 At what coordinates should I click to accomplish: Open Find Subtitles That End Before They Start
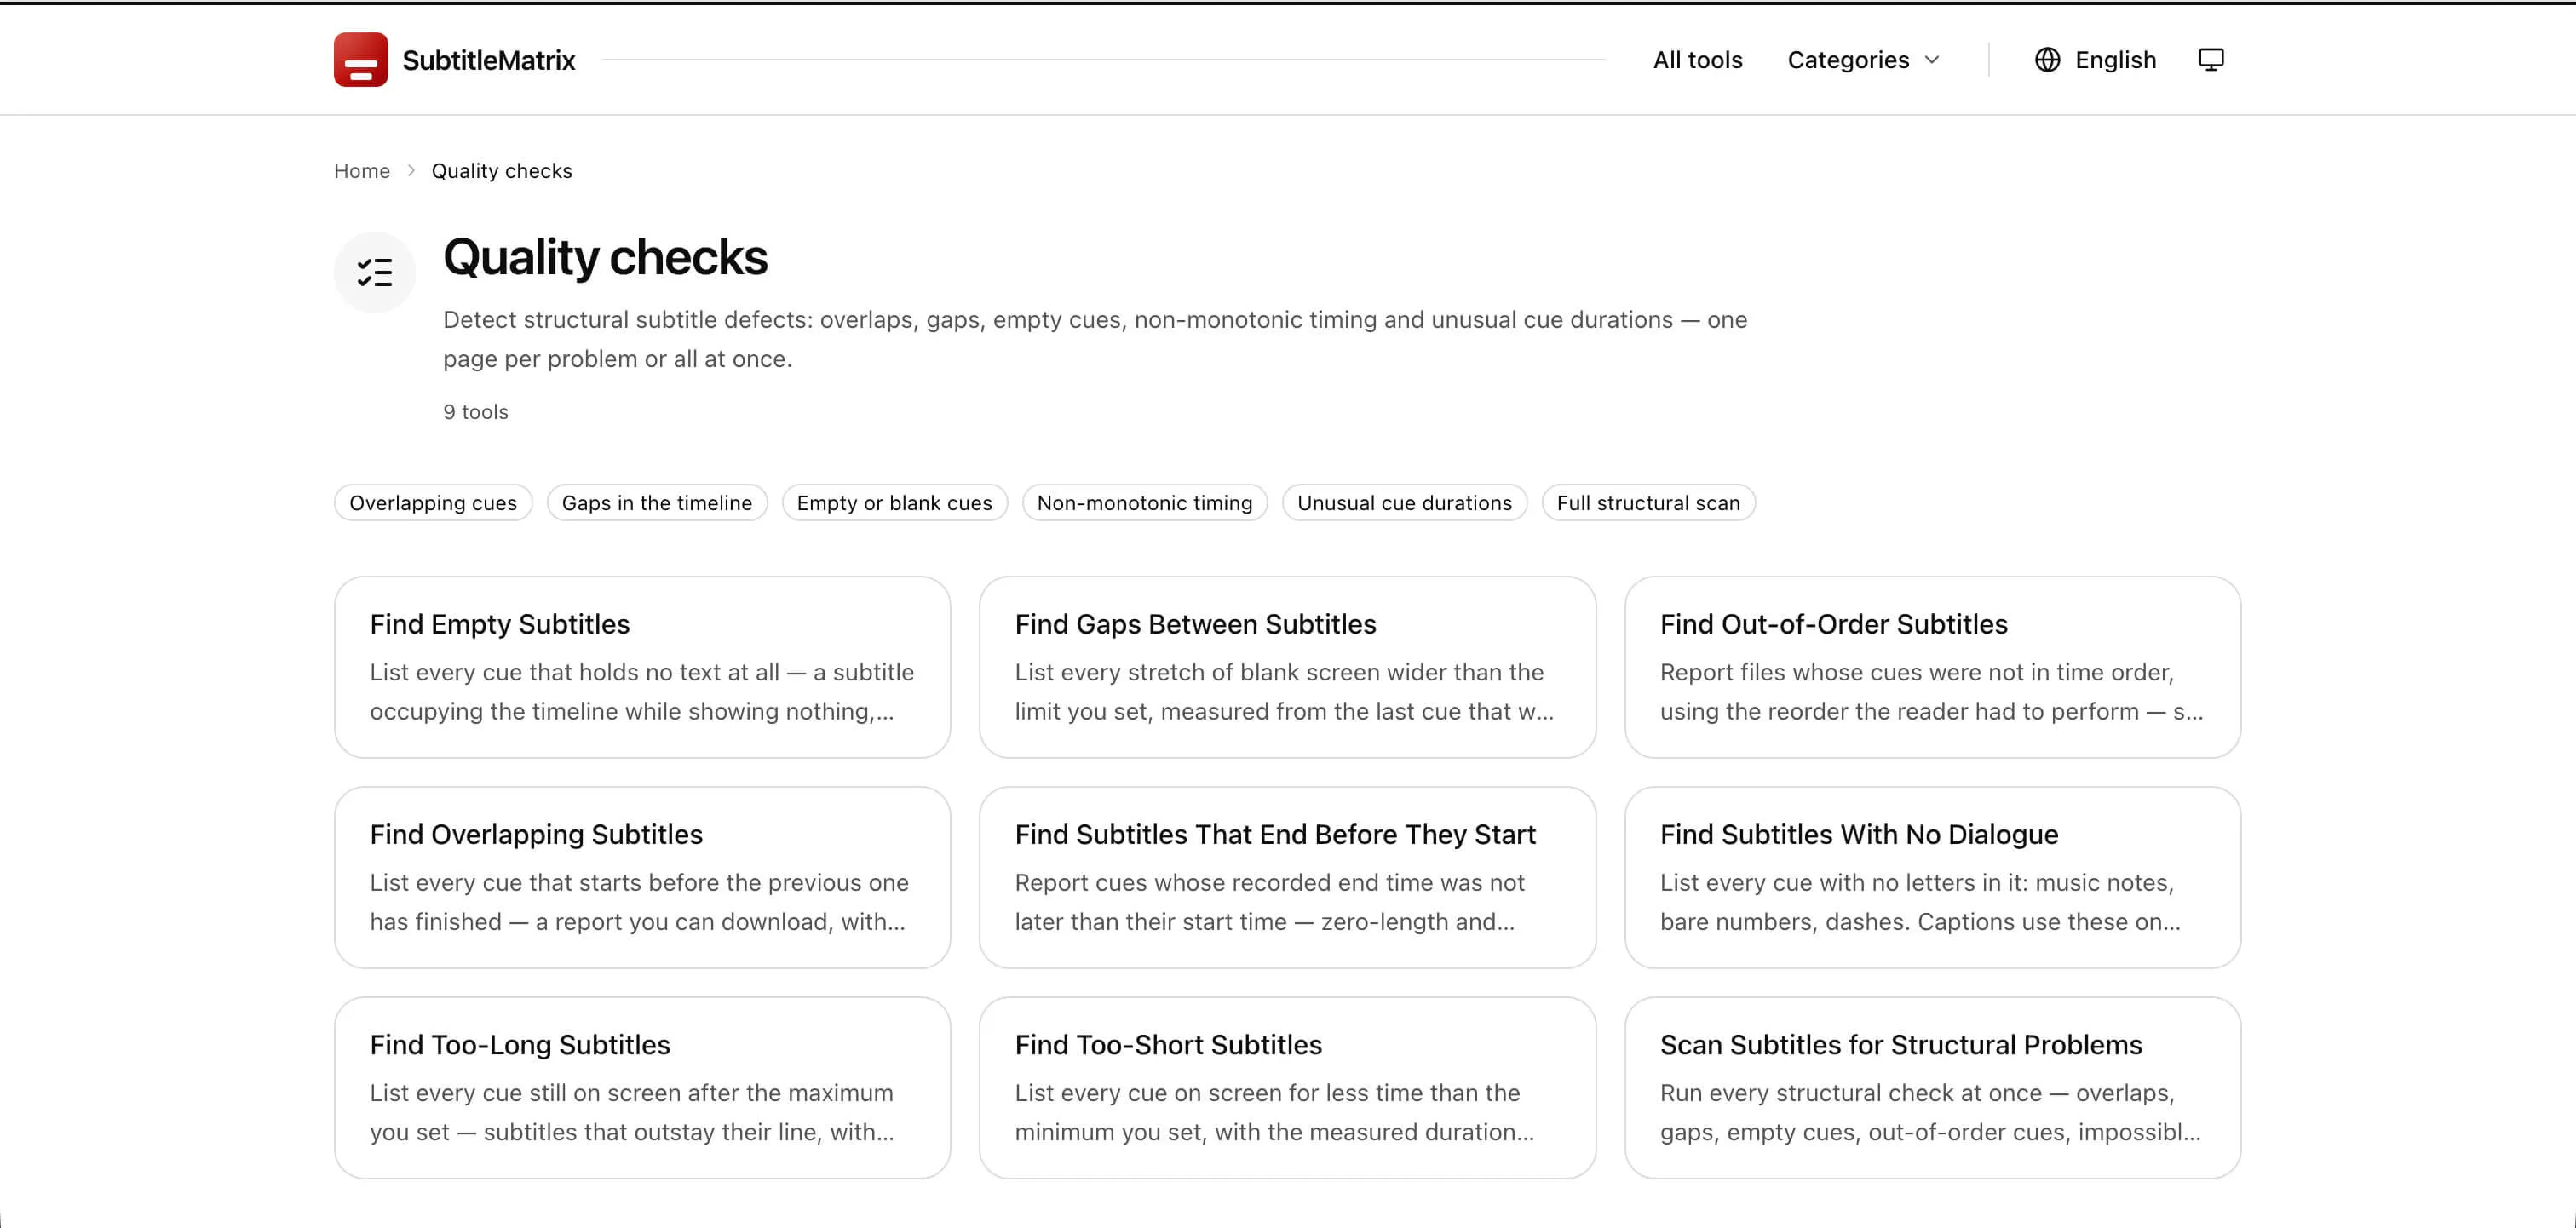pos(1287,877)
